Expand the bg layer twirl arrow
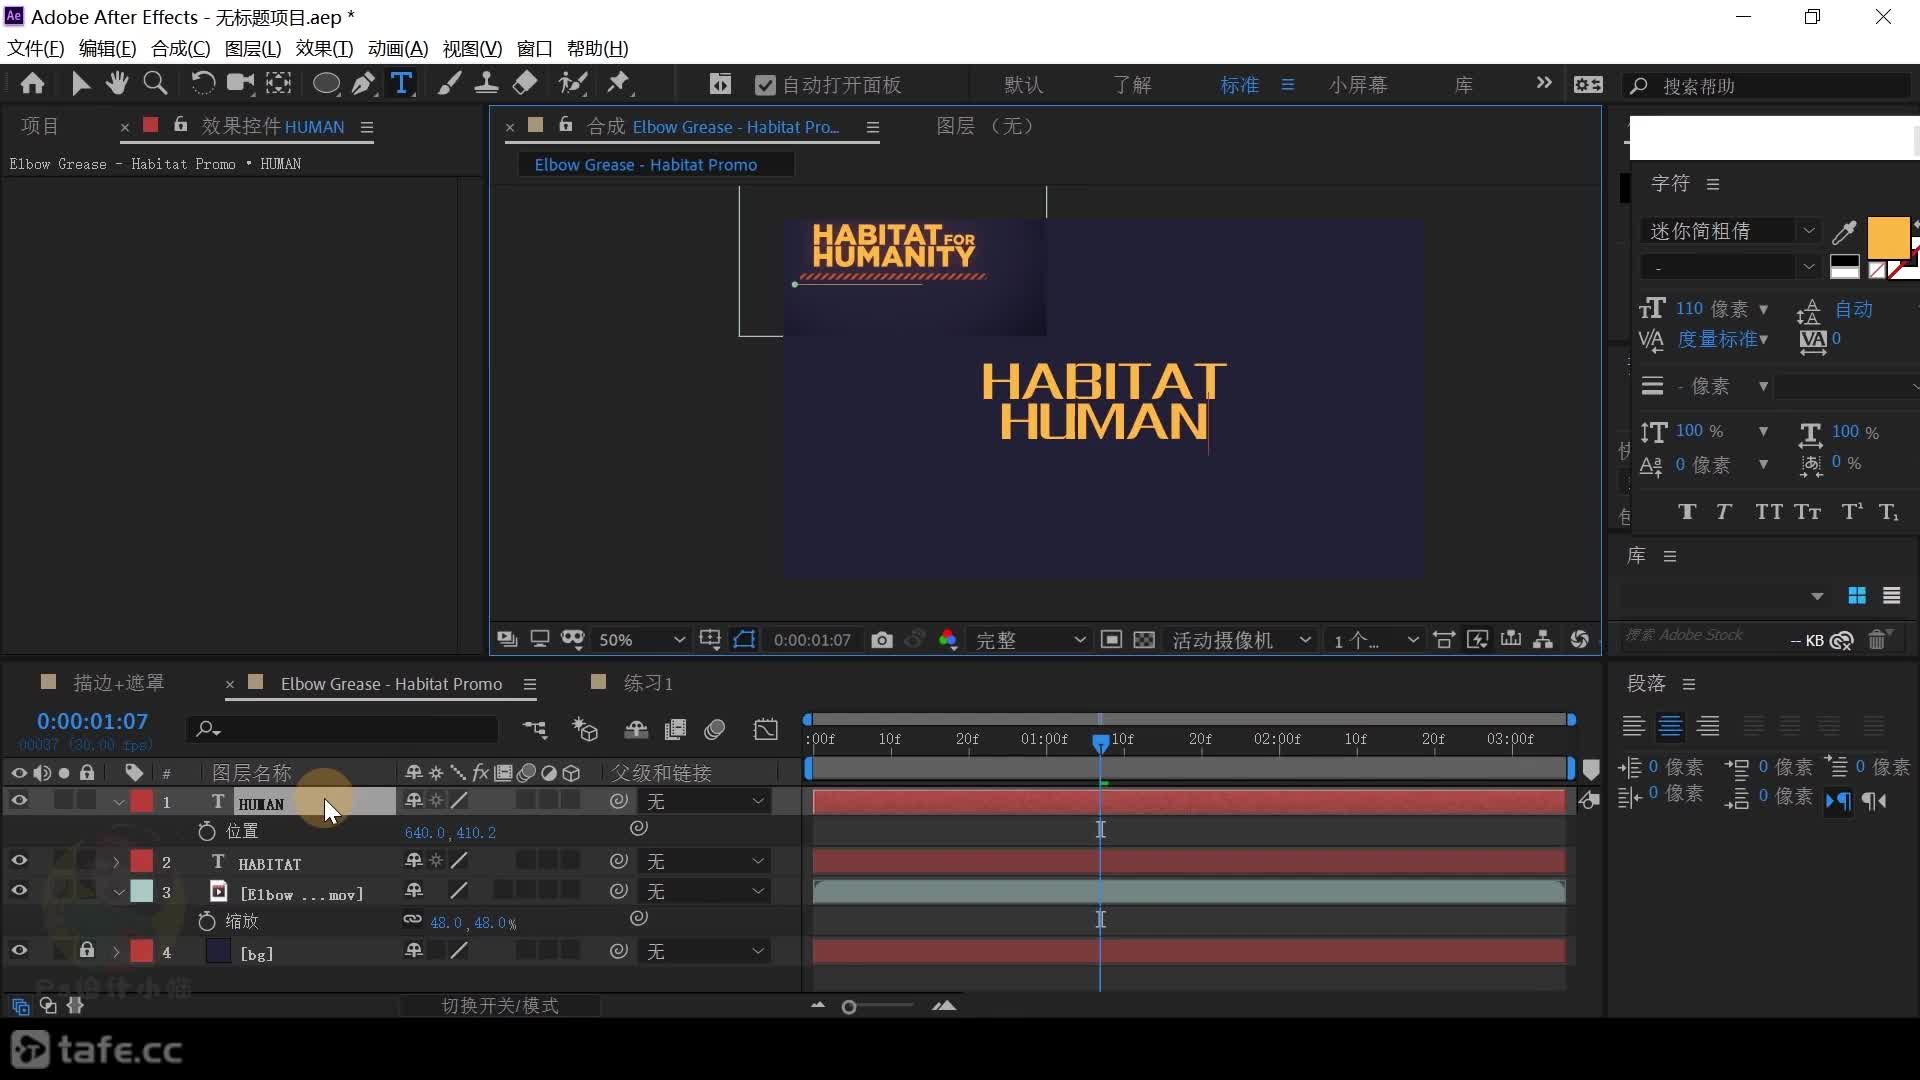1920x1080 pixels. [x=116, y=952]
